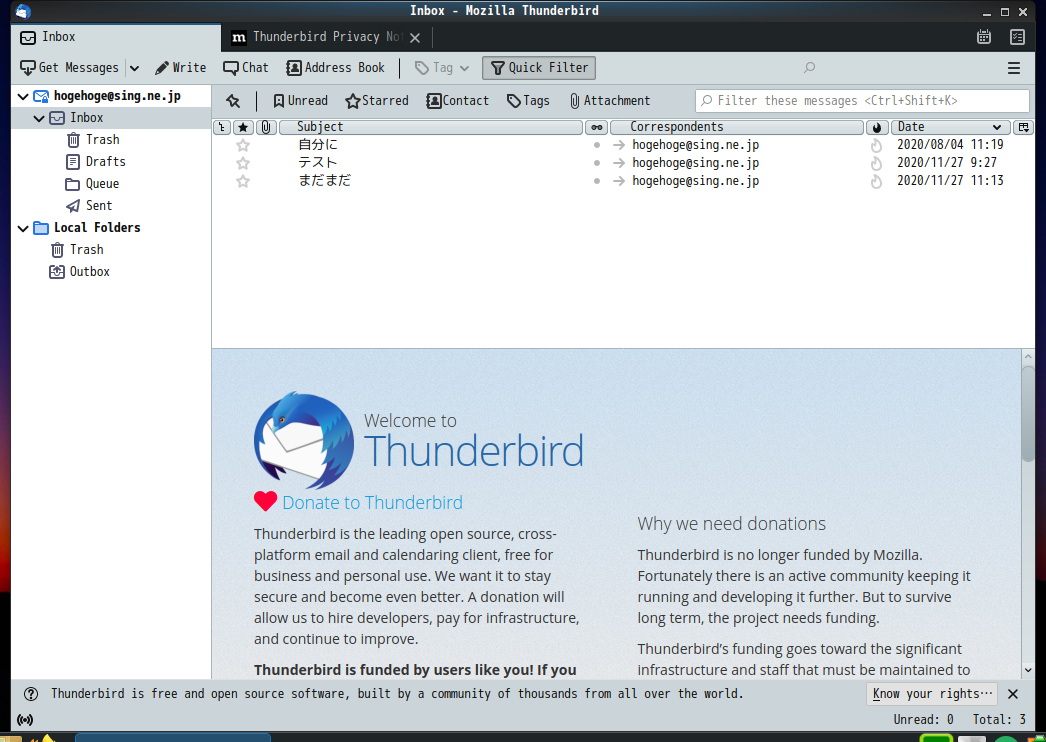This screenshot has width=1046, height=742.
Task: Sort by the starred column header
Action: pos(243,127)
